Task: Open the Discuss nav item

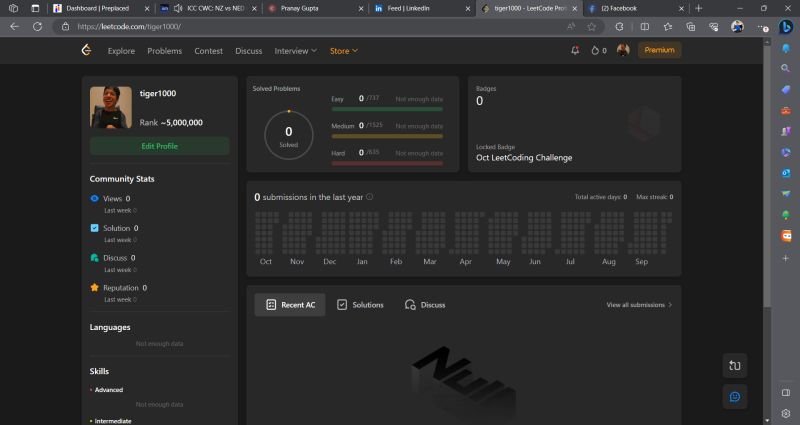Action: (x=248, y=51)
